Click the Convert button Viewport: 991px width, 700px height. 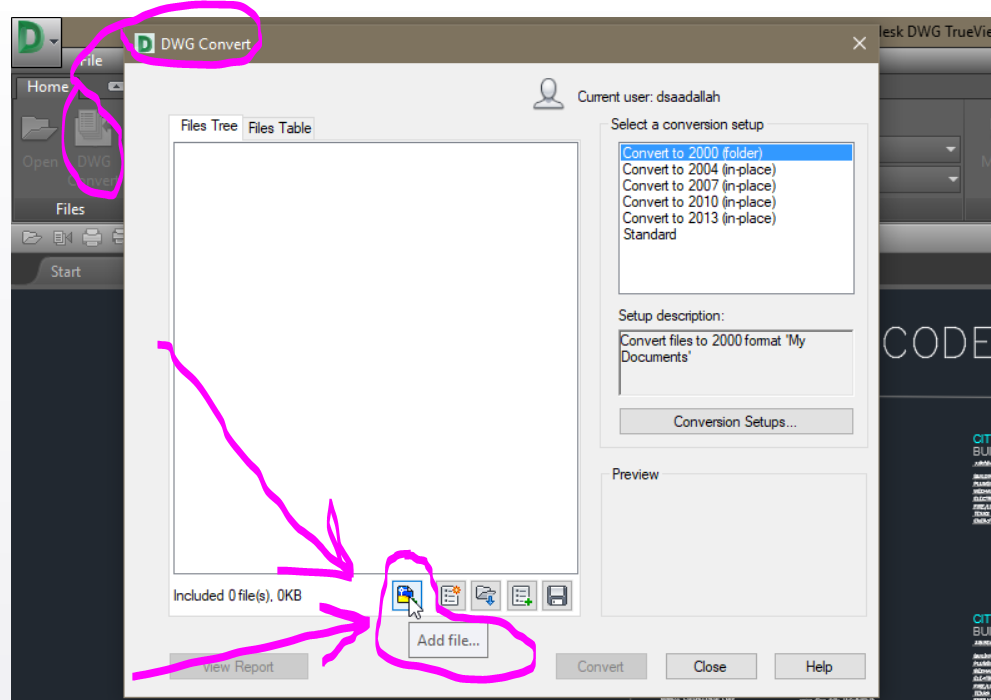601,667
